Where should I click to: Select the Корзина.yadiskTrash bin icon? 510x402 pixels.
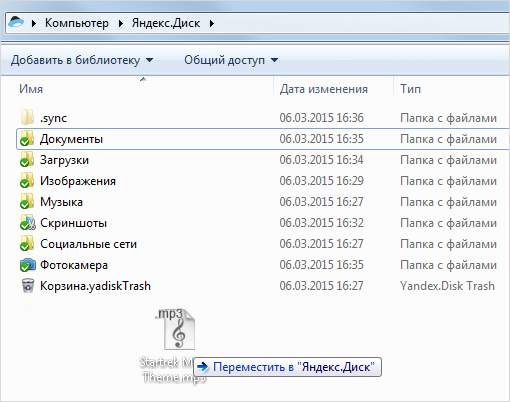pyautogui.click(x=28, y=286)
